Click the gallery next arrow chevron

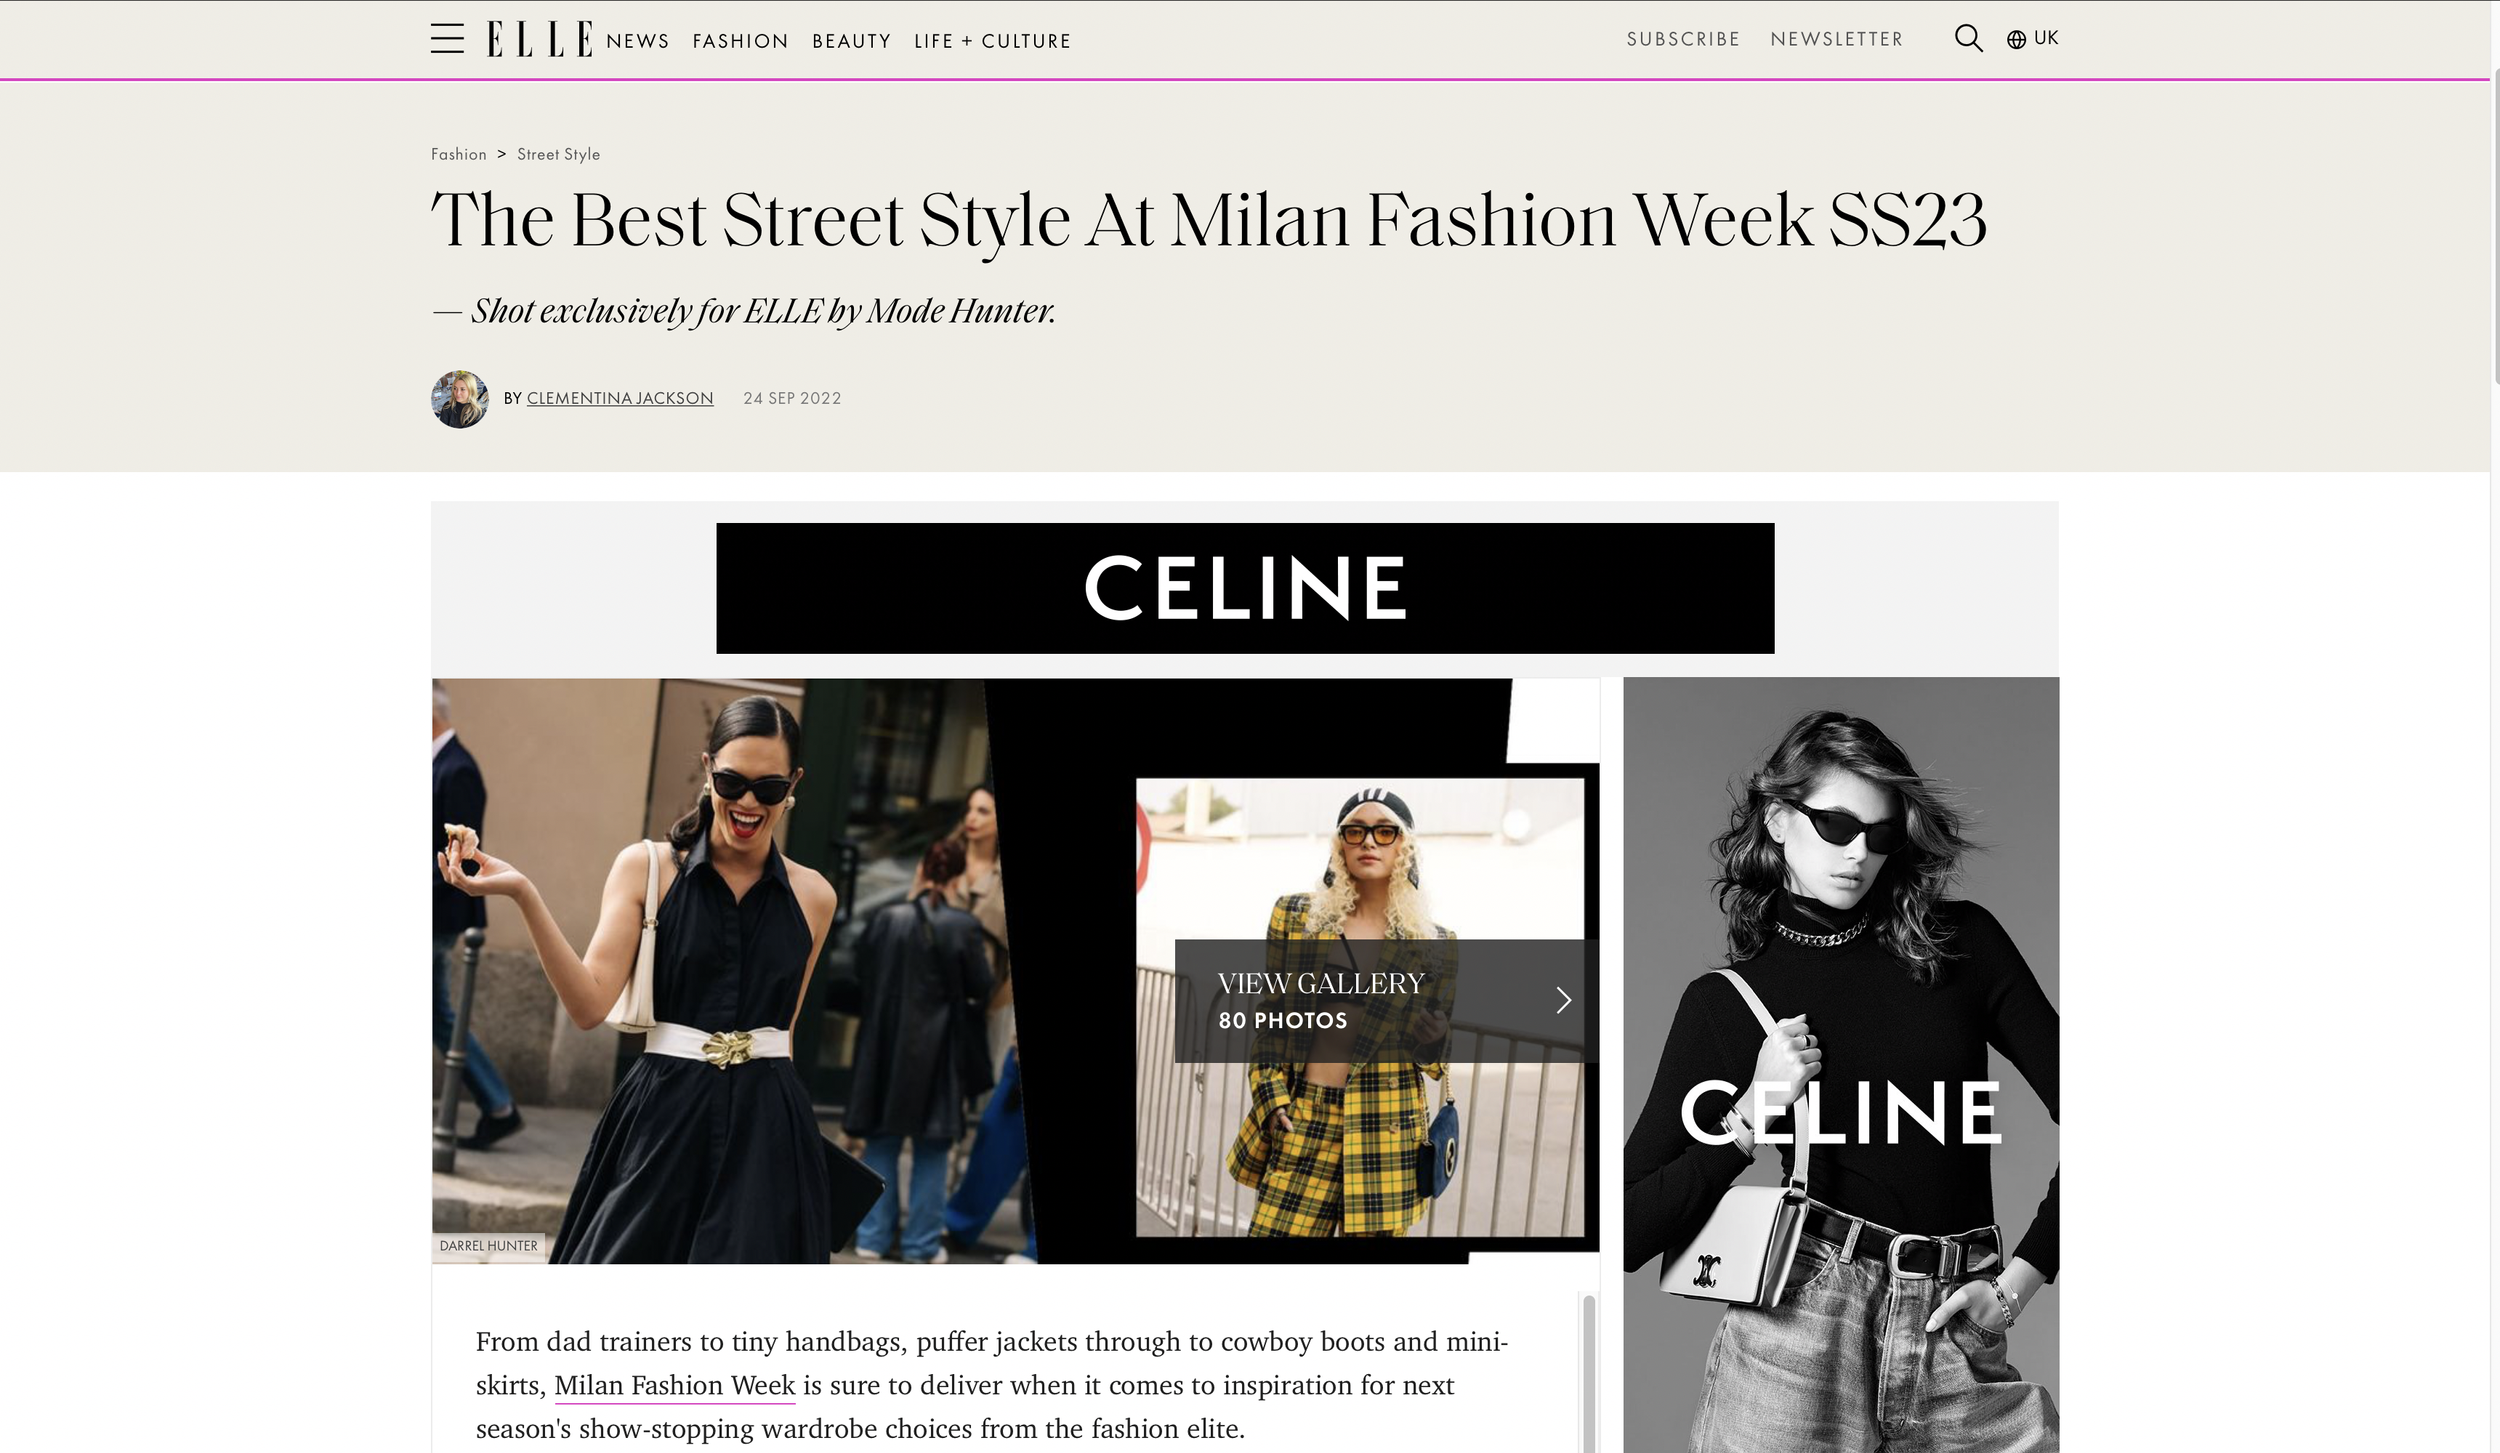1564,1000
